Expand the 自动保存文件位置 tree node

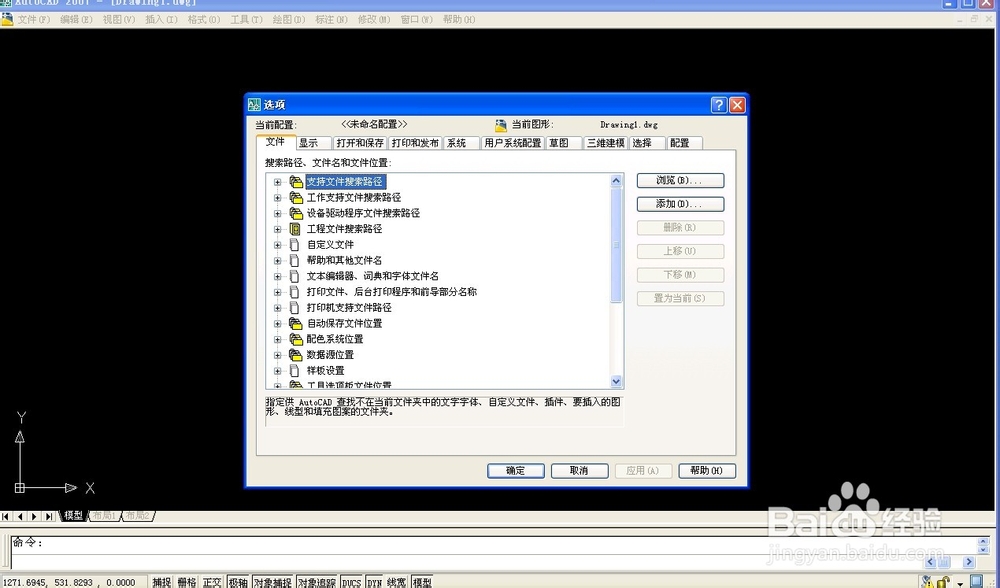[277, 323]
